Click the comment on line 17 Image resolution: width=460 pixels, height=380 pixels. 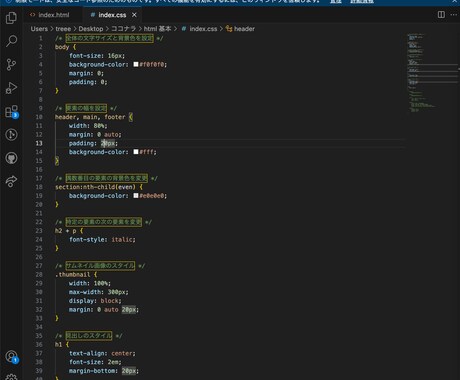pyautogui.click(x=106, y=178)
